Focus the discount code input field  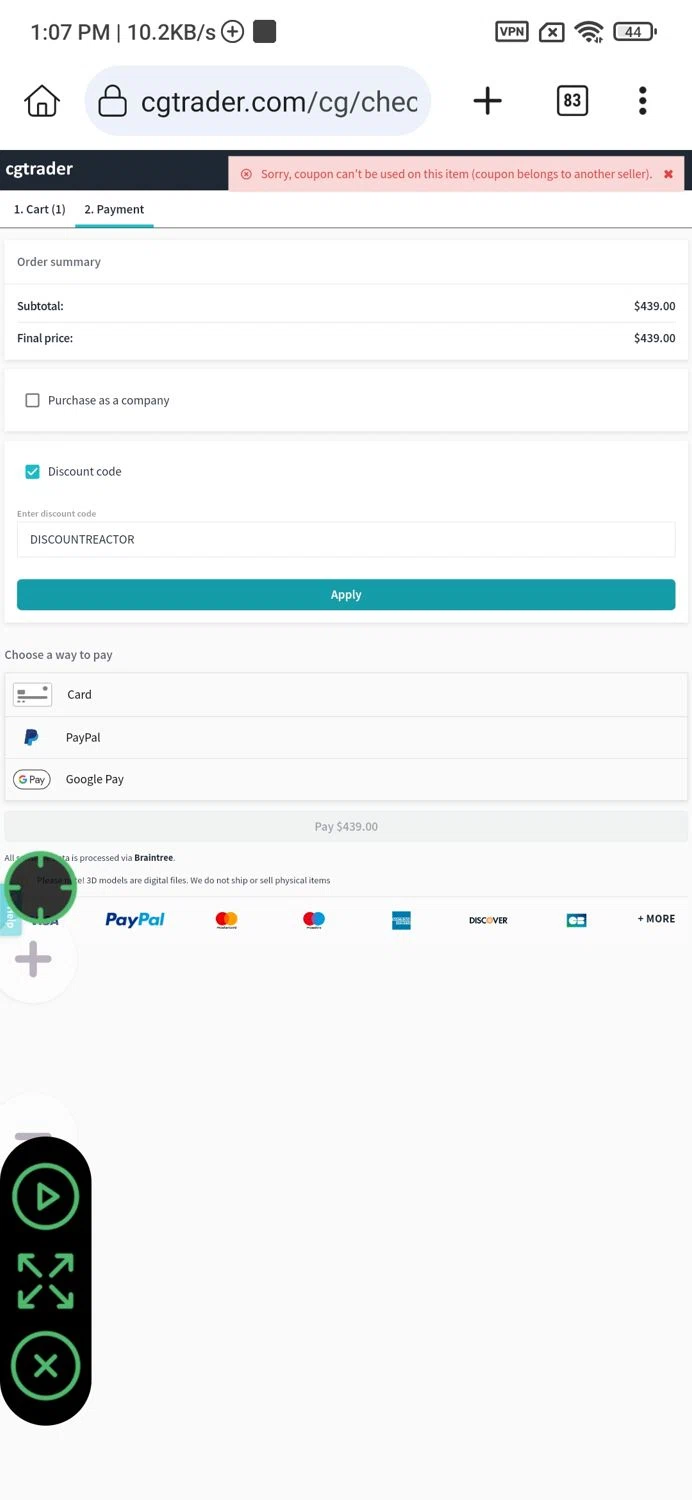click(346, 539)
